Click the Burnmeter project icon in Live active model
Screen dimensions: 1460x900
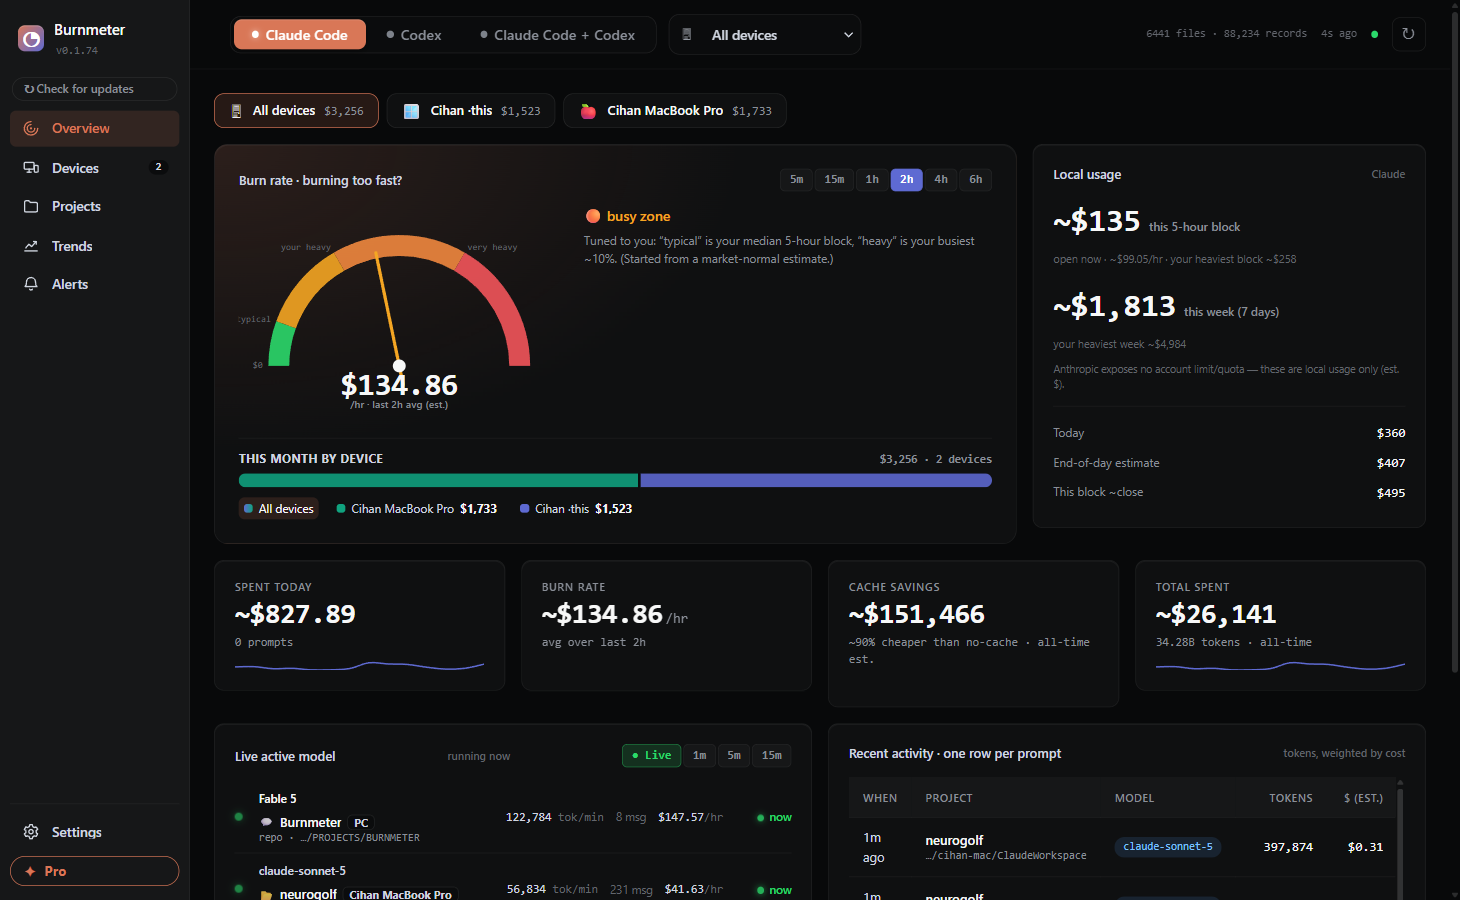[x=266, y=822]
